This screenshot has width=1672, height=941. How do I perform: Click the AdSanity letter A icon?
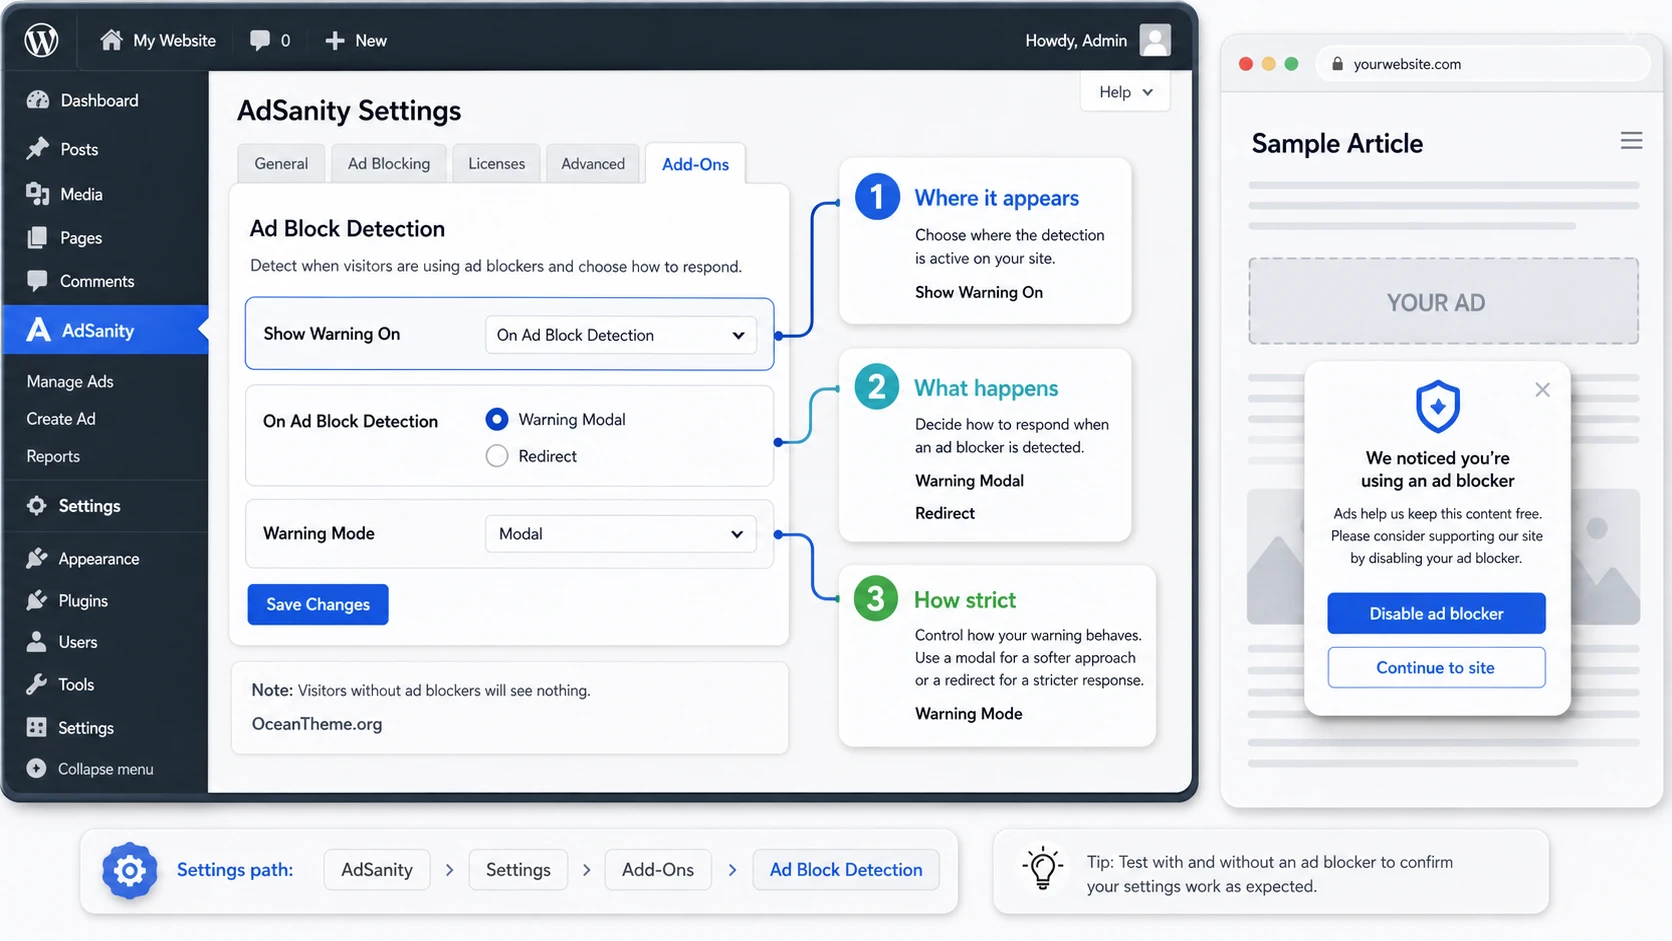pos(38,330)
